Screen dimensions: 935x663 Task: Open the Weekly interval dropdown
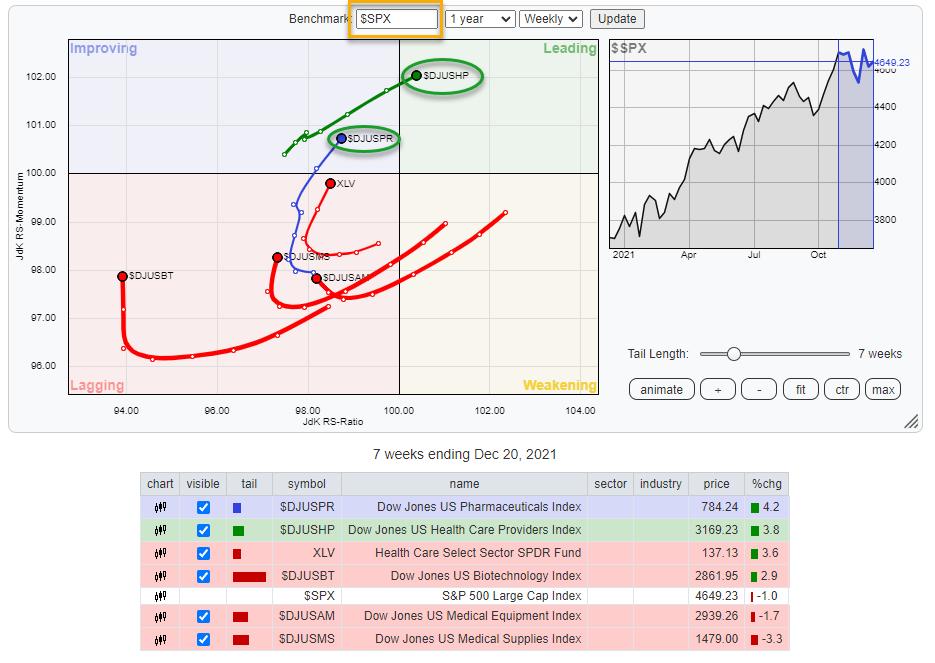tap(551, 19)
